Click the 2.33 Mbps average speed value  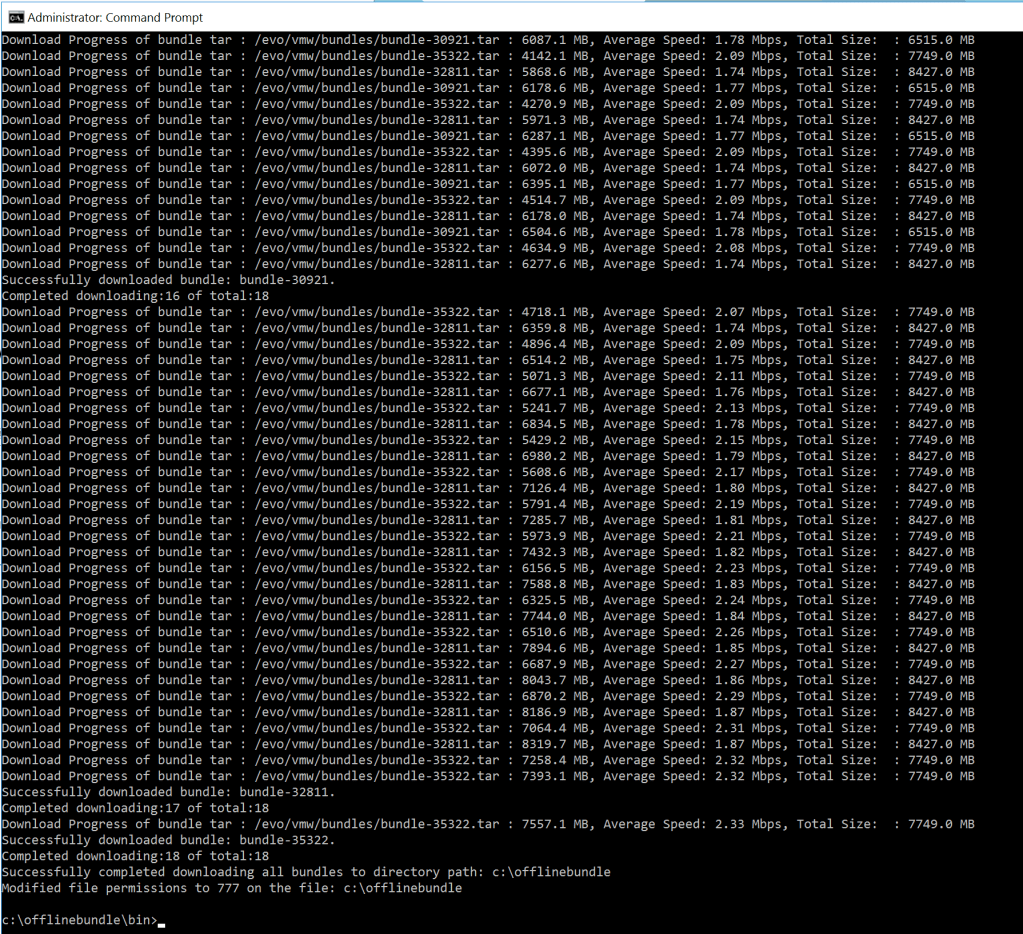point(722,824)
